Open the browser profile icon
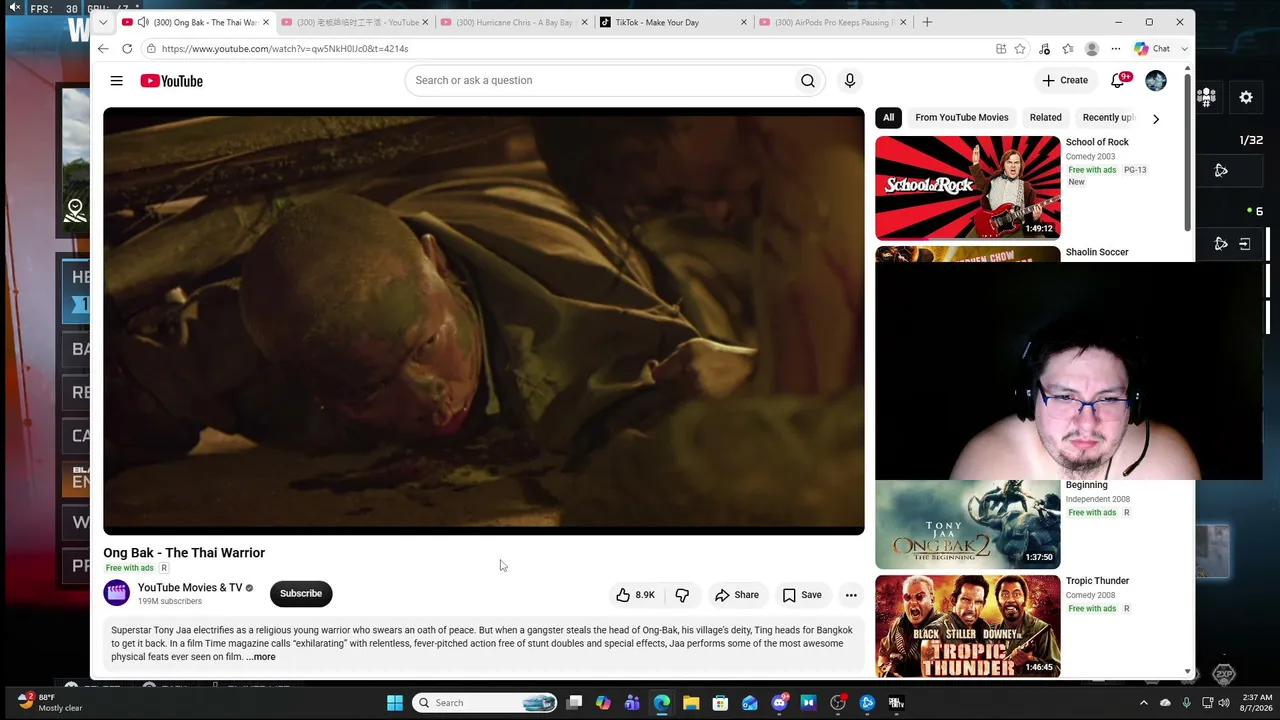 pos(1092,49)
